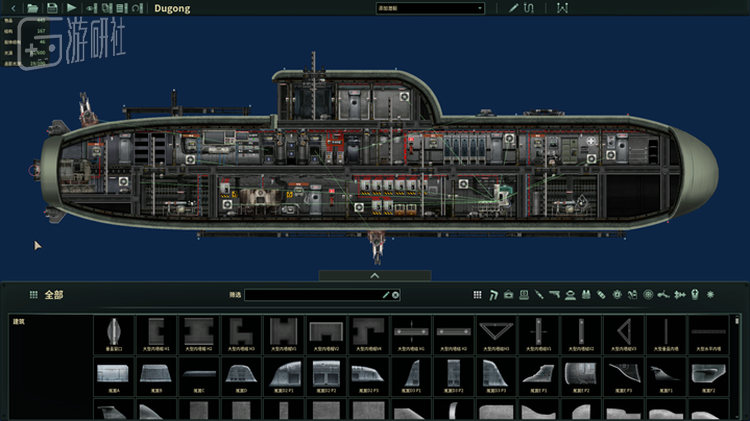Open the dropdown at top center
The height and width of the screenshot is (421, 750).
click(x=430, y=8)
